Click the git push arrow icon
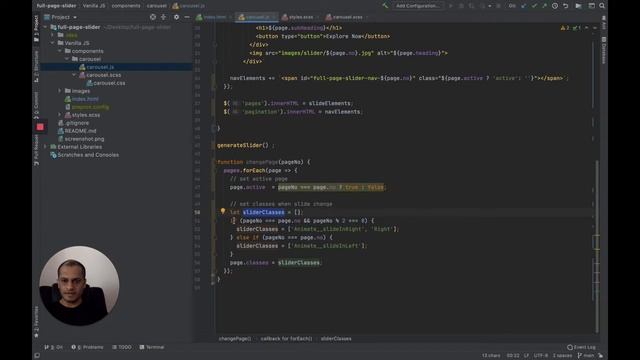 544,6
